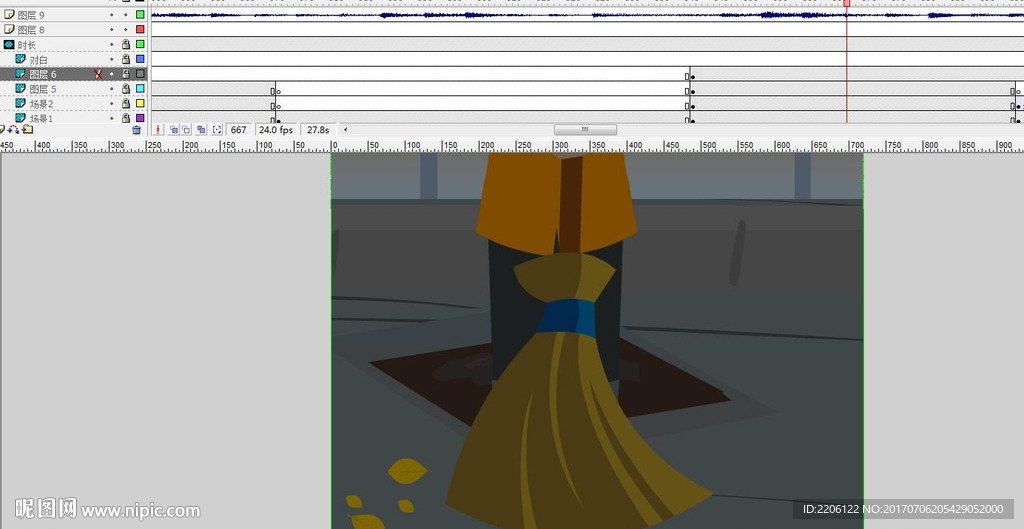
Task: Click the current frame number 667
Action: [x=238, y=130]
